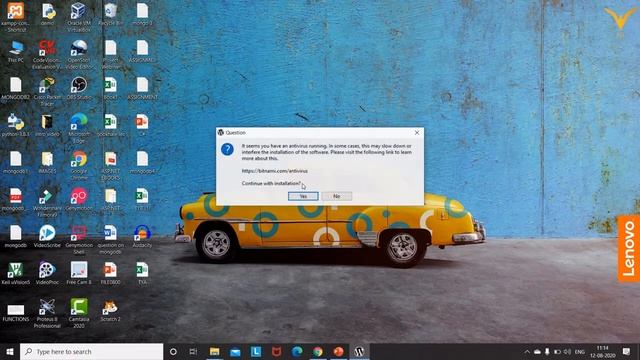This screenshot has width=640, height=360.
Task: Open the Mail app on the taskbar
Action: coord(236,351)
